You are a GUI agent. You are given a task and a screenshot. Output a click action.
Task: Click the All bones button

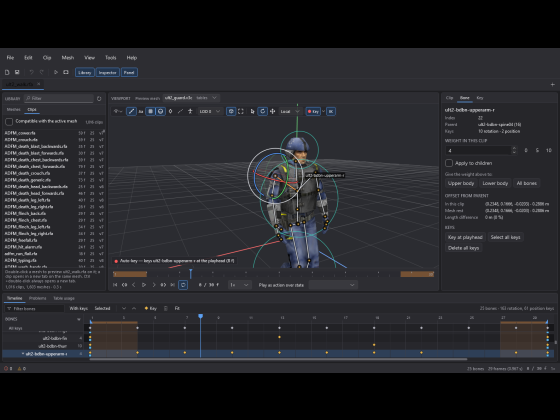point(527,183)
